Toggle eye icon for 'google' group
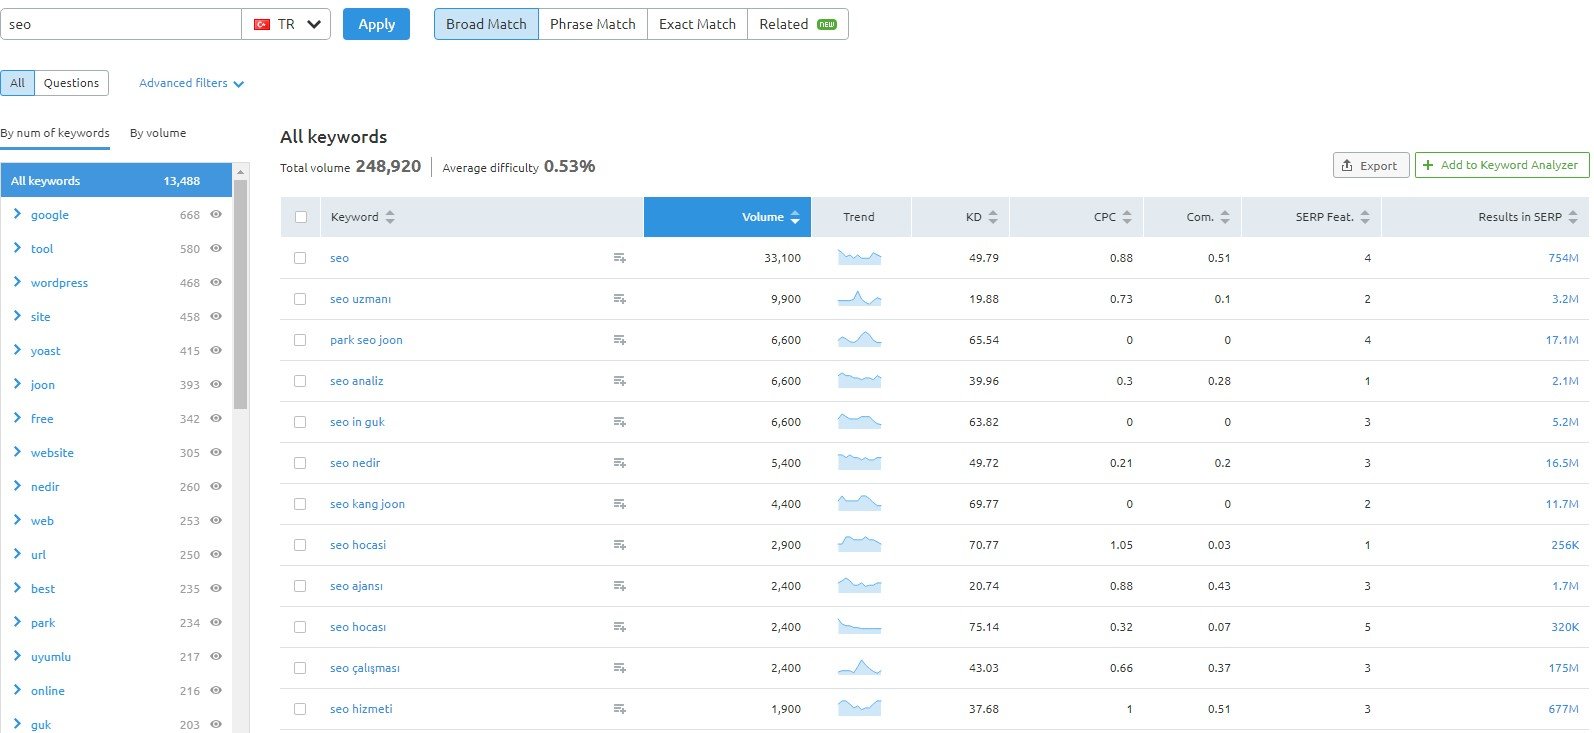 click(x=216, y=215)
